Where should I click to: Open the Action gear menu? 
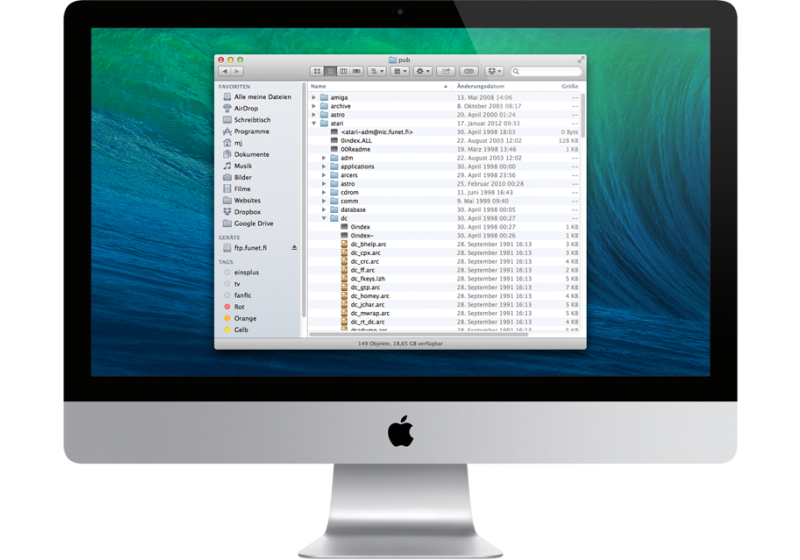[x=423, y=71]
